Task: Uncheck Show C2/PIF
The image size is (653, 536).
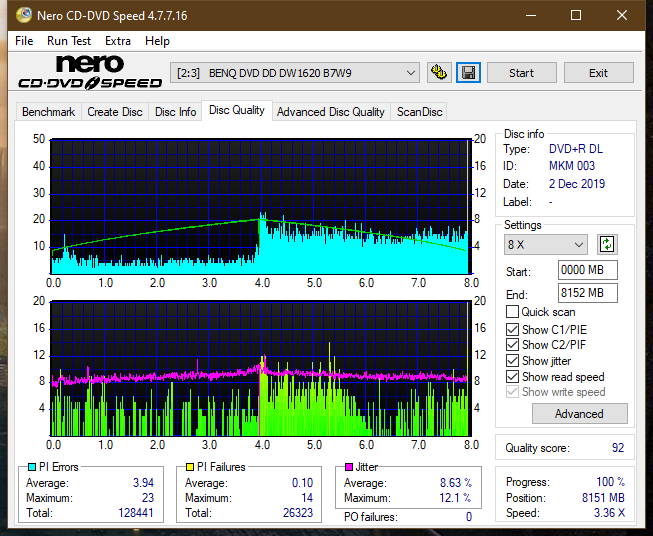Action: (512, 345)
